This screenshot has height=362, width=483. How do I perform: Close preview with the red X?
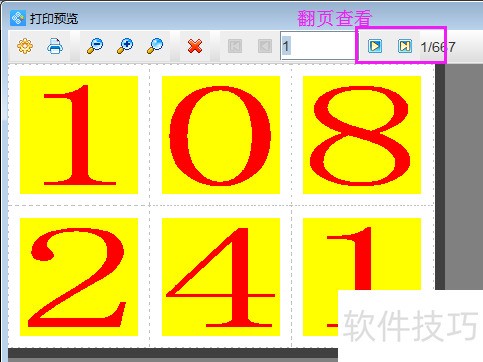pos(195,46)
